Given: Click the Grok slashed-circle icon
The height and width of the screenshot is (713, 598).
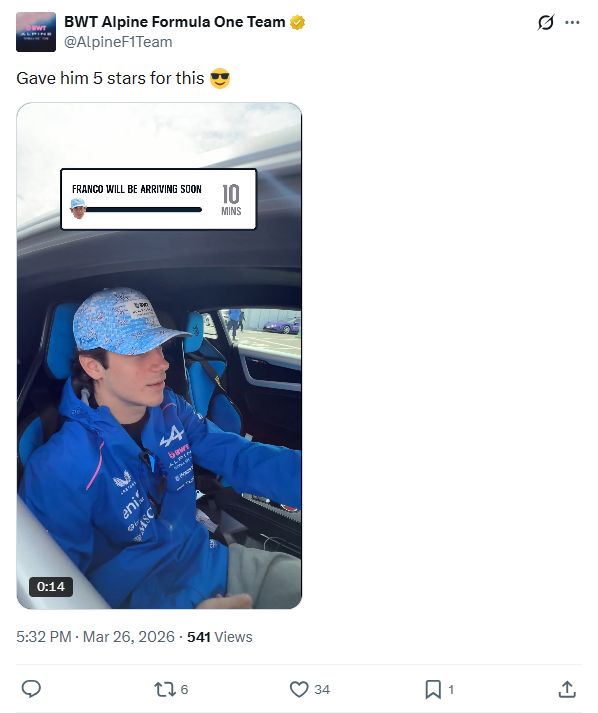Looking at the screenshot, I should point(545,22).
